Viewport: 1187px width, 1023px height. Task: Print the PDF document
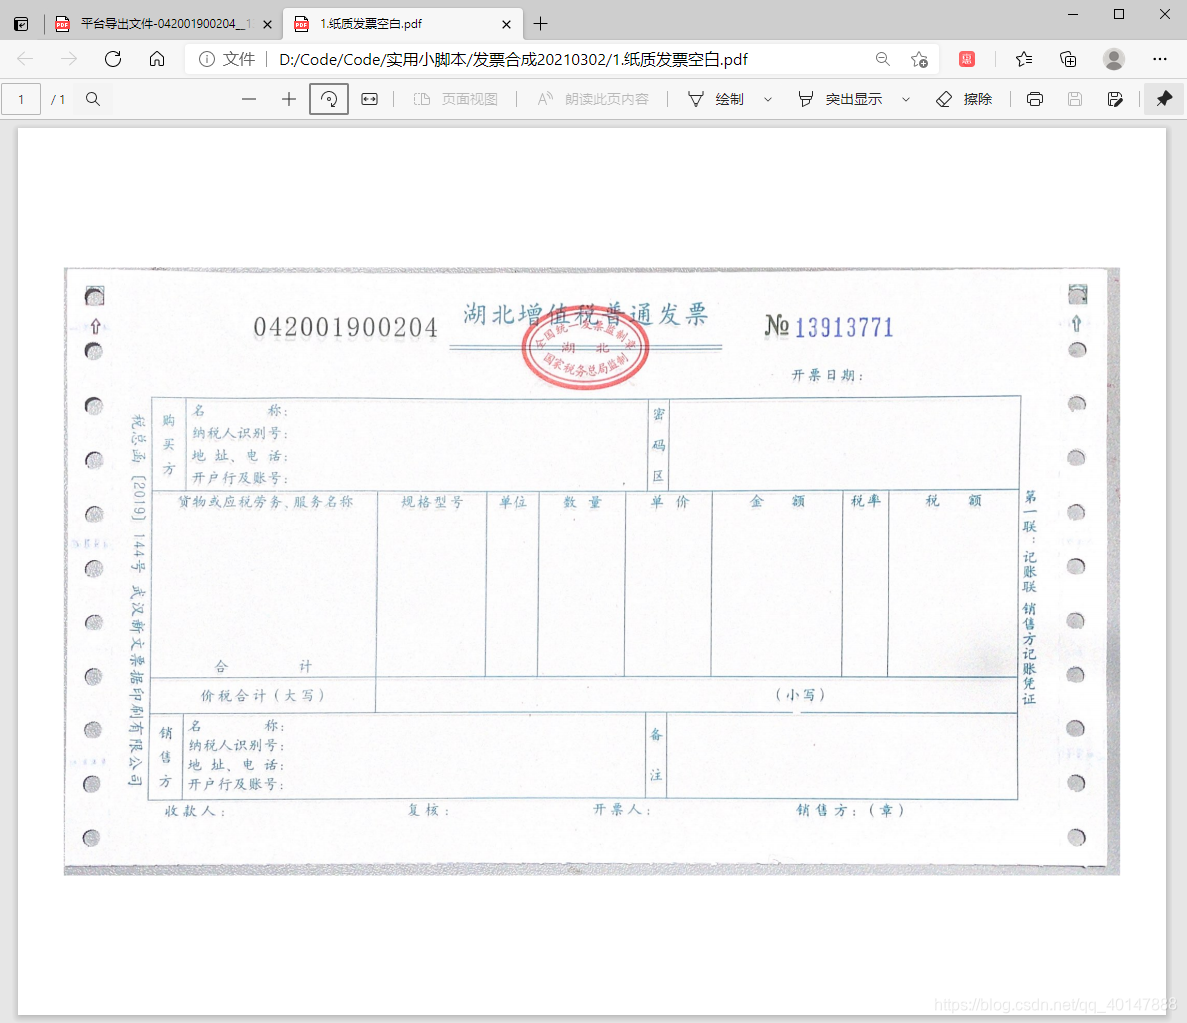tap(1035, 99)
